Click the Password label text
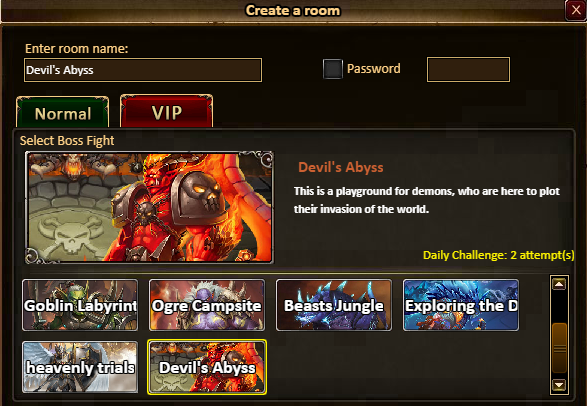This screenshot has width=587, height=406. click(374, 69)
